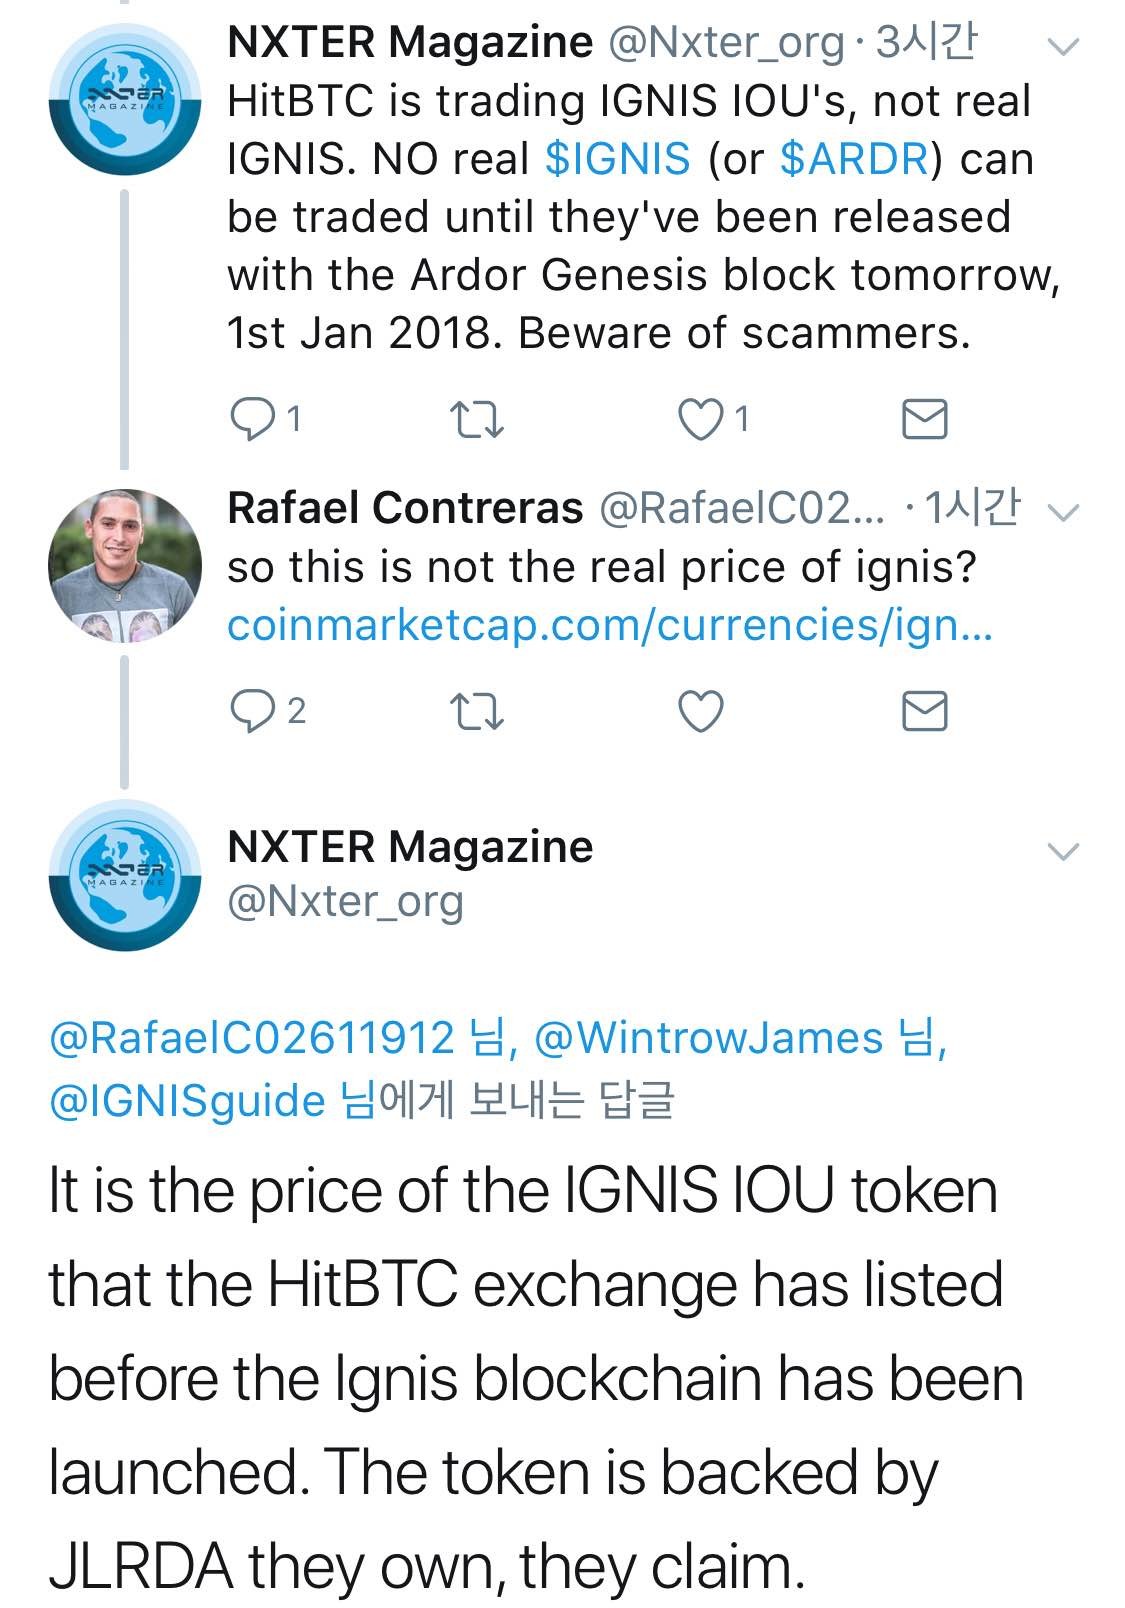Viewport: 1125px width, 1608px height.
Task: Retweet Rafael Contreras's tweet
Action: tap(477, 711)
